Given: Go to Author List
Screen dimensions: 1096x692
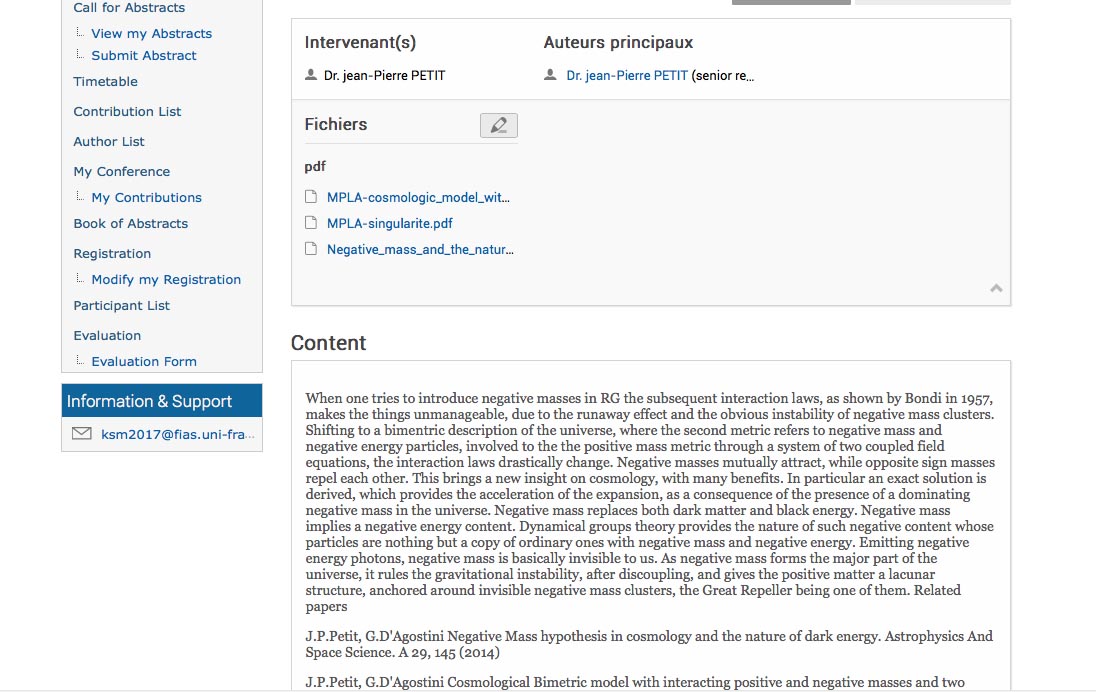Looking at the screenshot, I should (x=109, y=141).
